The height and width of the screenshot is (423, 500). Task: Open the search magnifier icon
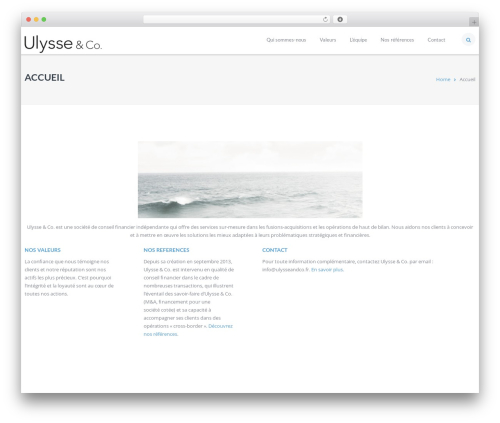[x=468, y=40]
